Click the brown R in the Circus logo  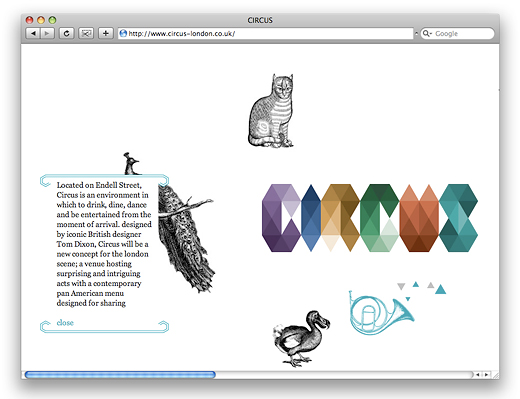point(340,218)
